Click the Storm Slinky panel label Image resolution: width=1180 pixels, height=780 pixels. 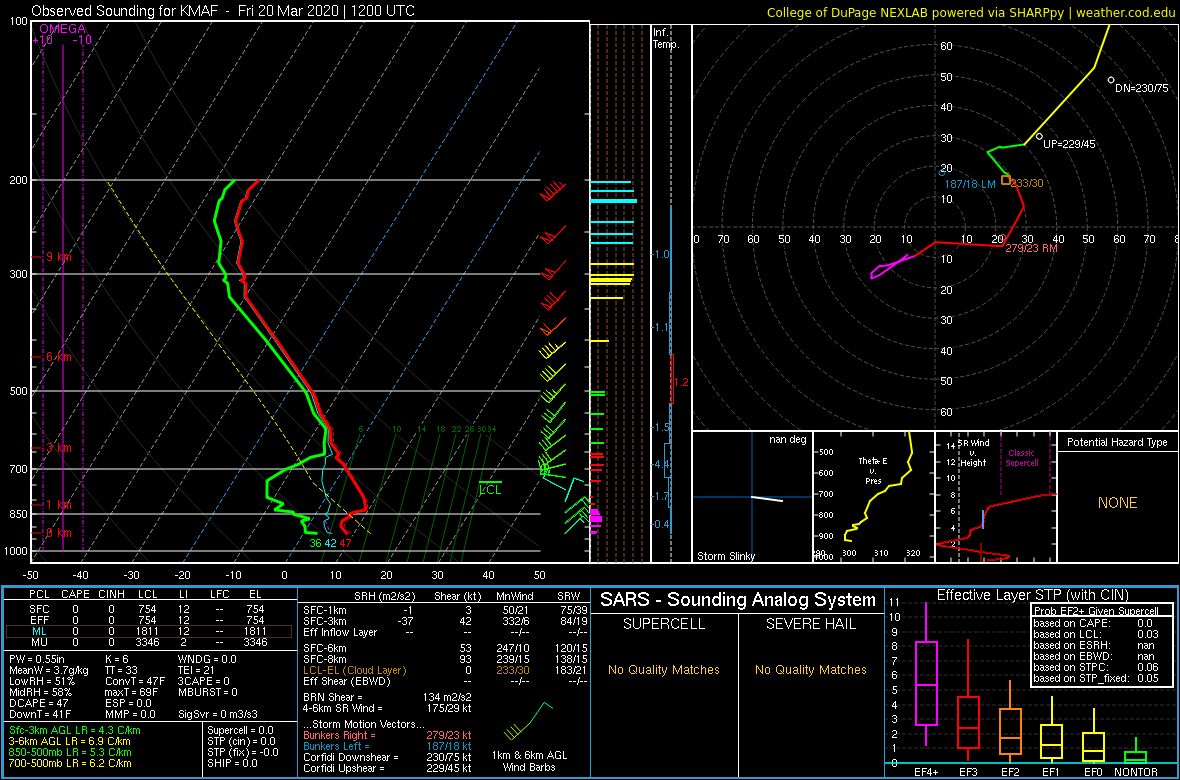click(725, 557)
